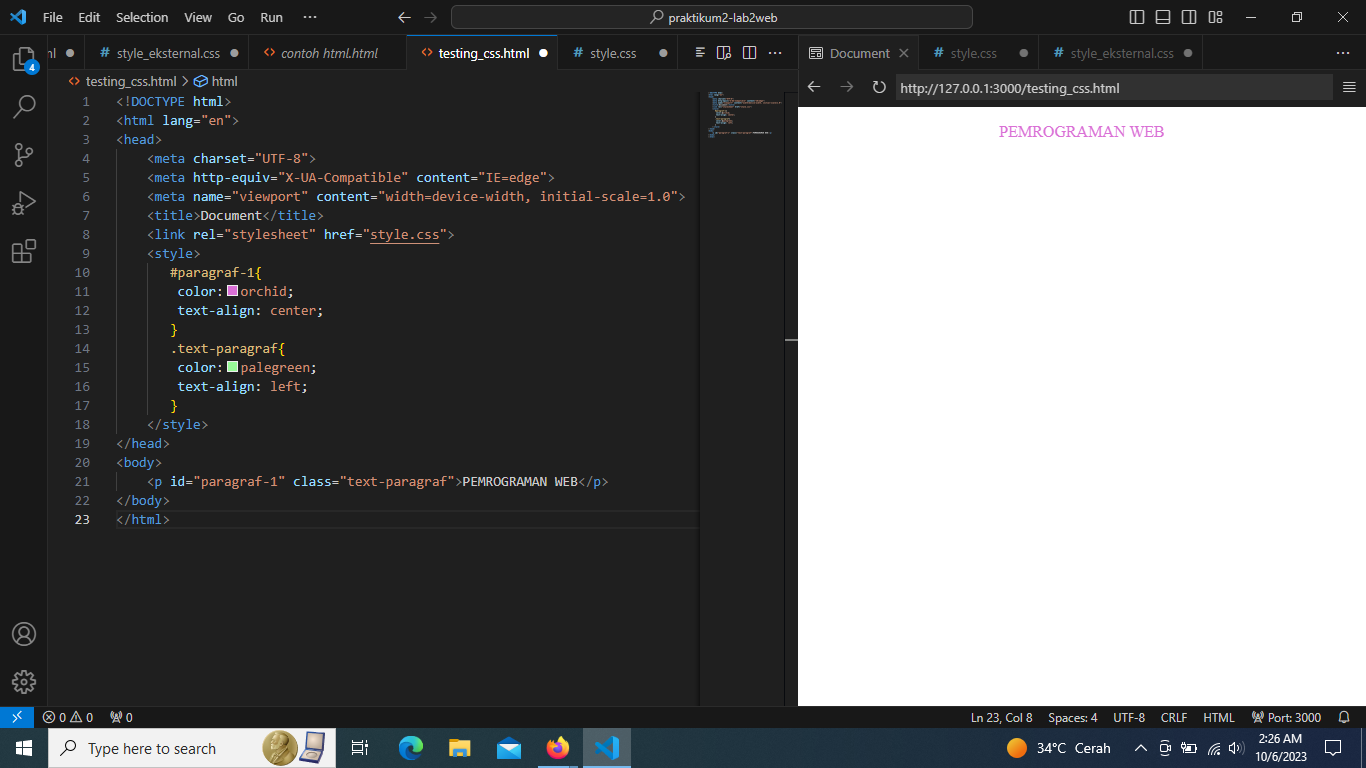The image size is (1366, 768).
Task: Open the Customize Layout control in the title bar
Action: click(1214, 17)
